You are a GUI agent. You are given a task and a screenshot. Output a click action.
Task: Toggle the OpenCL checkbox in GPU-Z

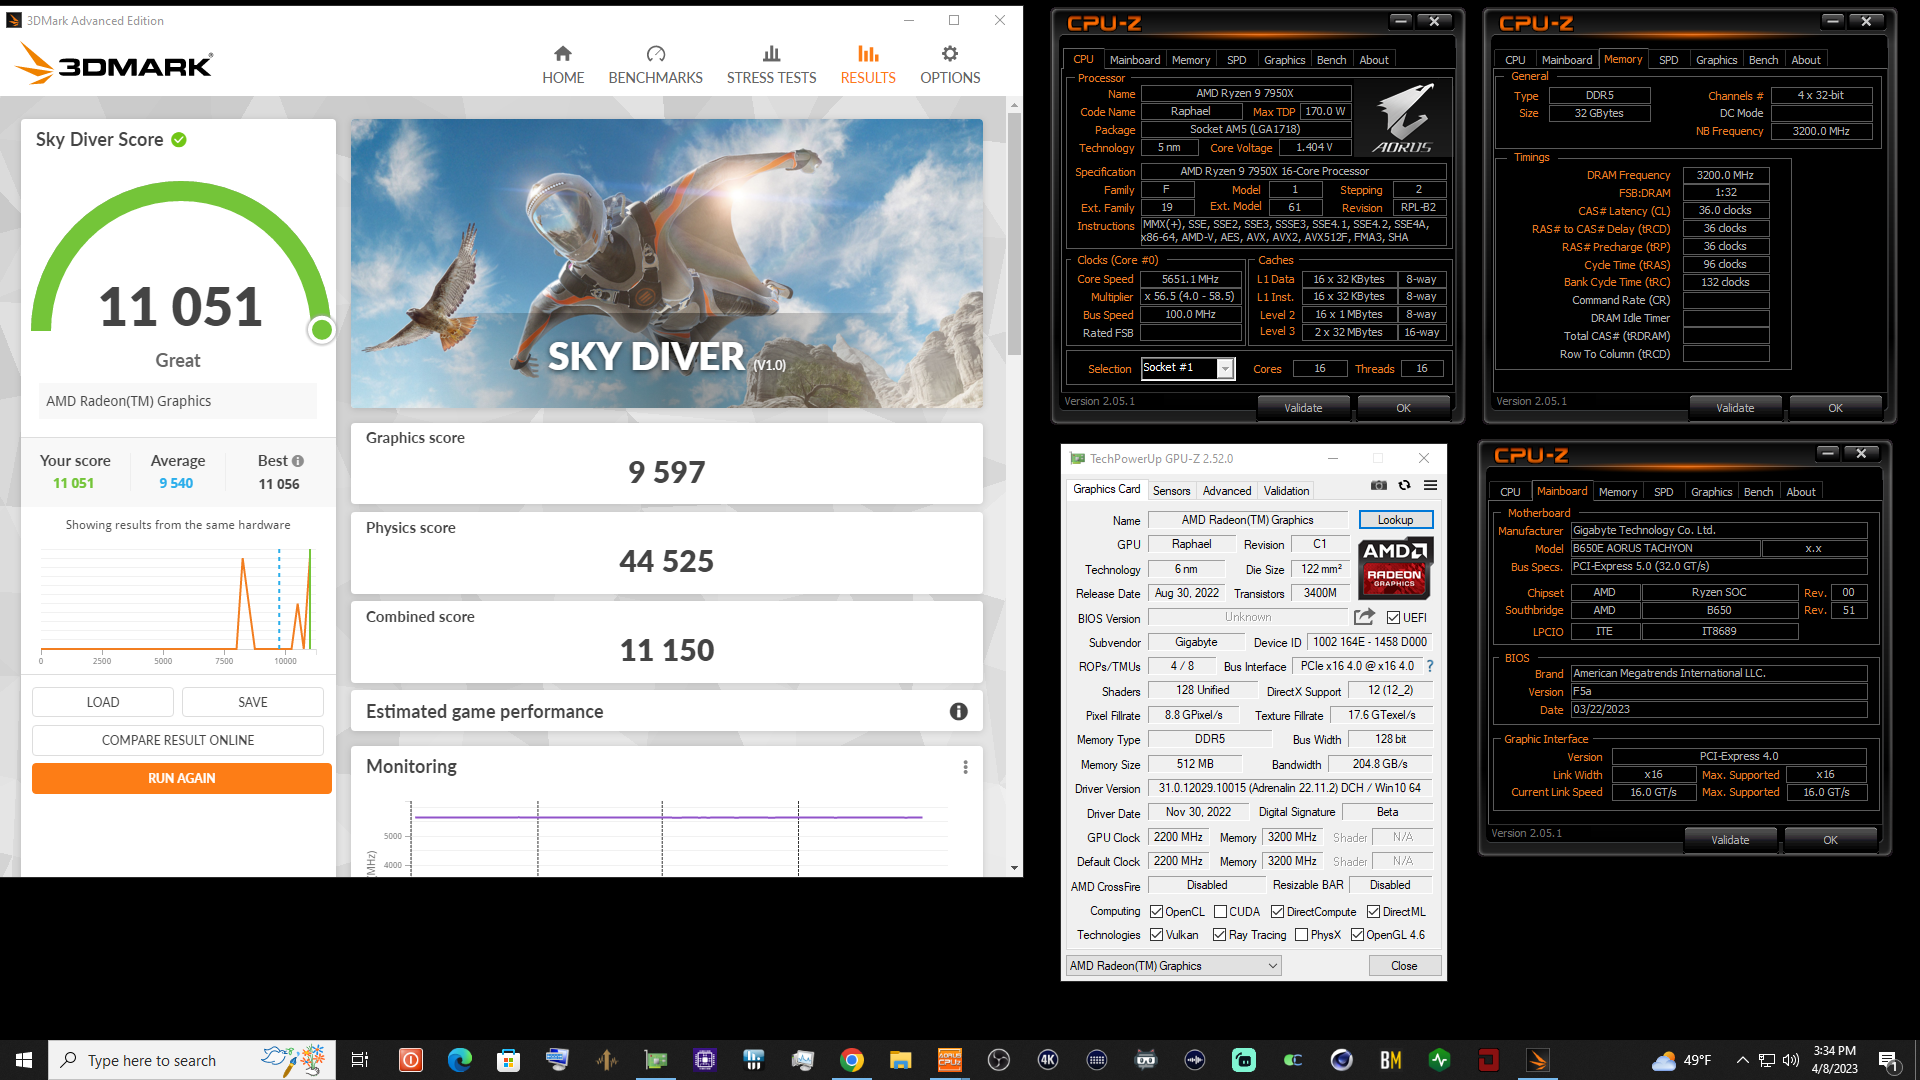point(1157,912)
